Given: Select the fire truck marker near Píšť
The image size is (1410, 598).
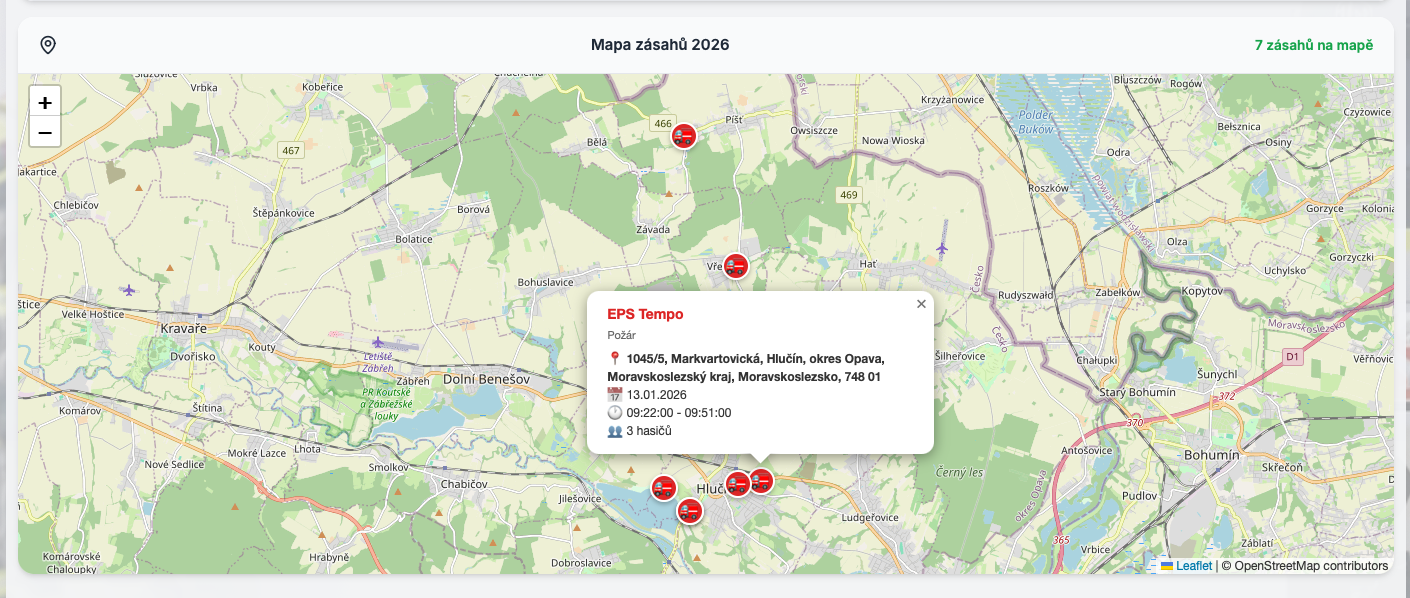Looking at the screenshot, I should pyautogui.click(x=684, y=134).
